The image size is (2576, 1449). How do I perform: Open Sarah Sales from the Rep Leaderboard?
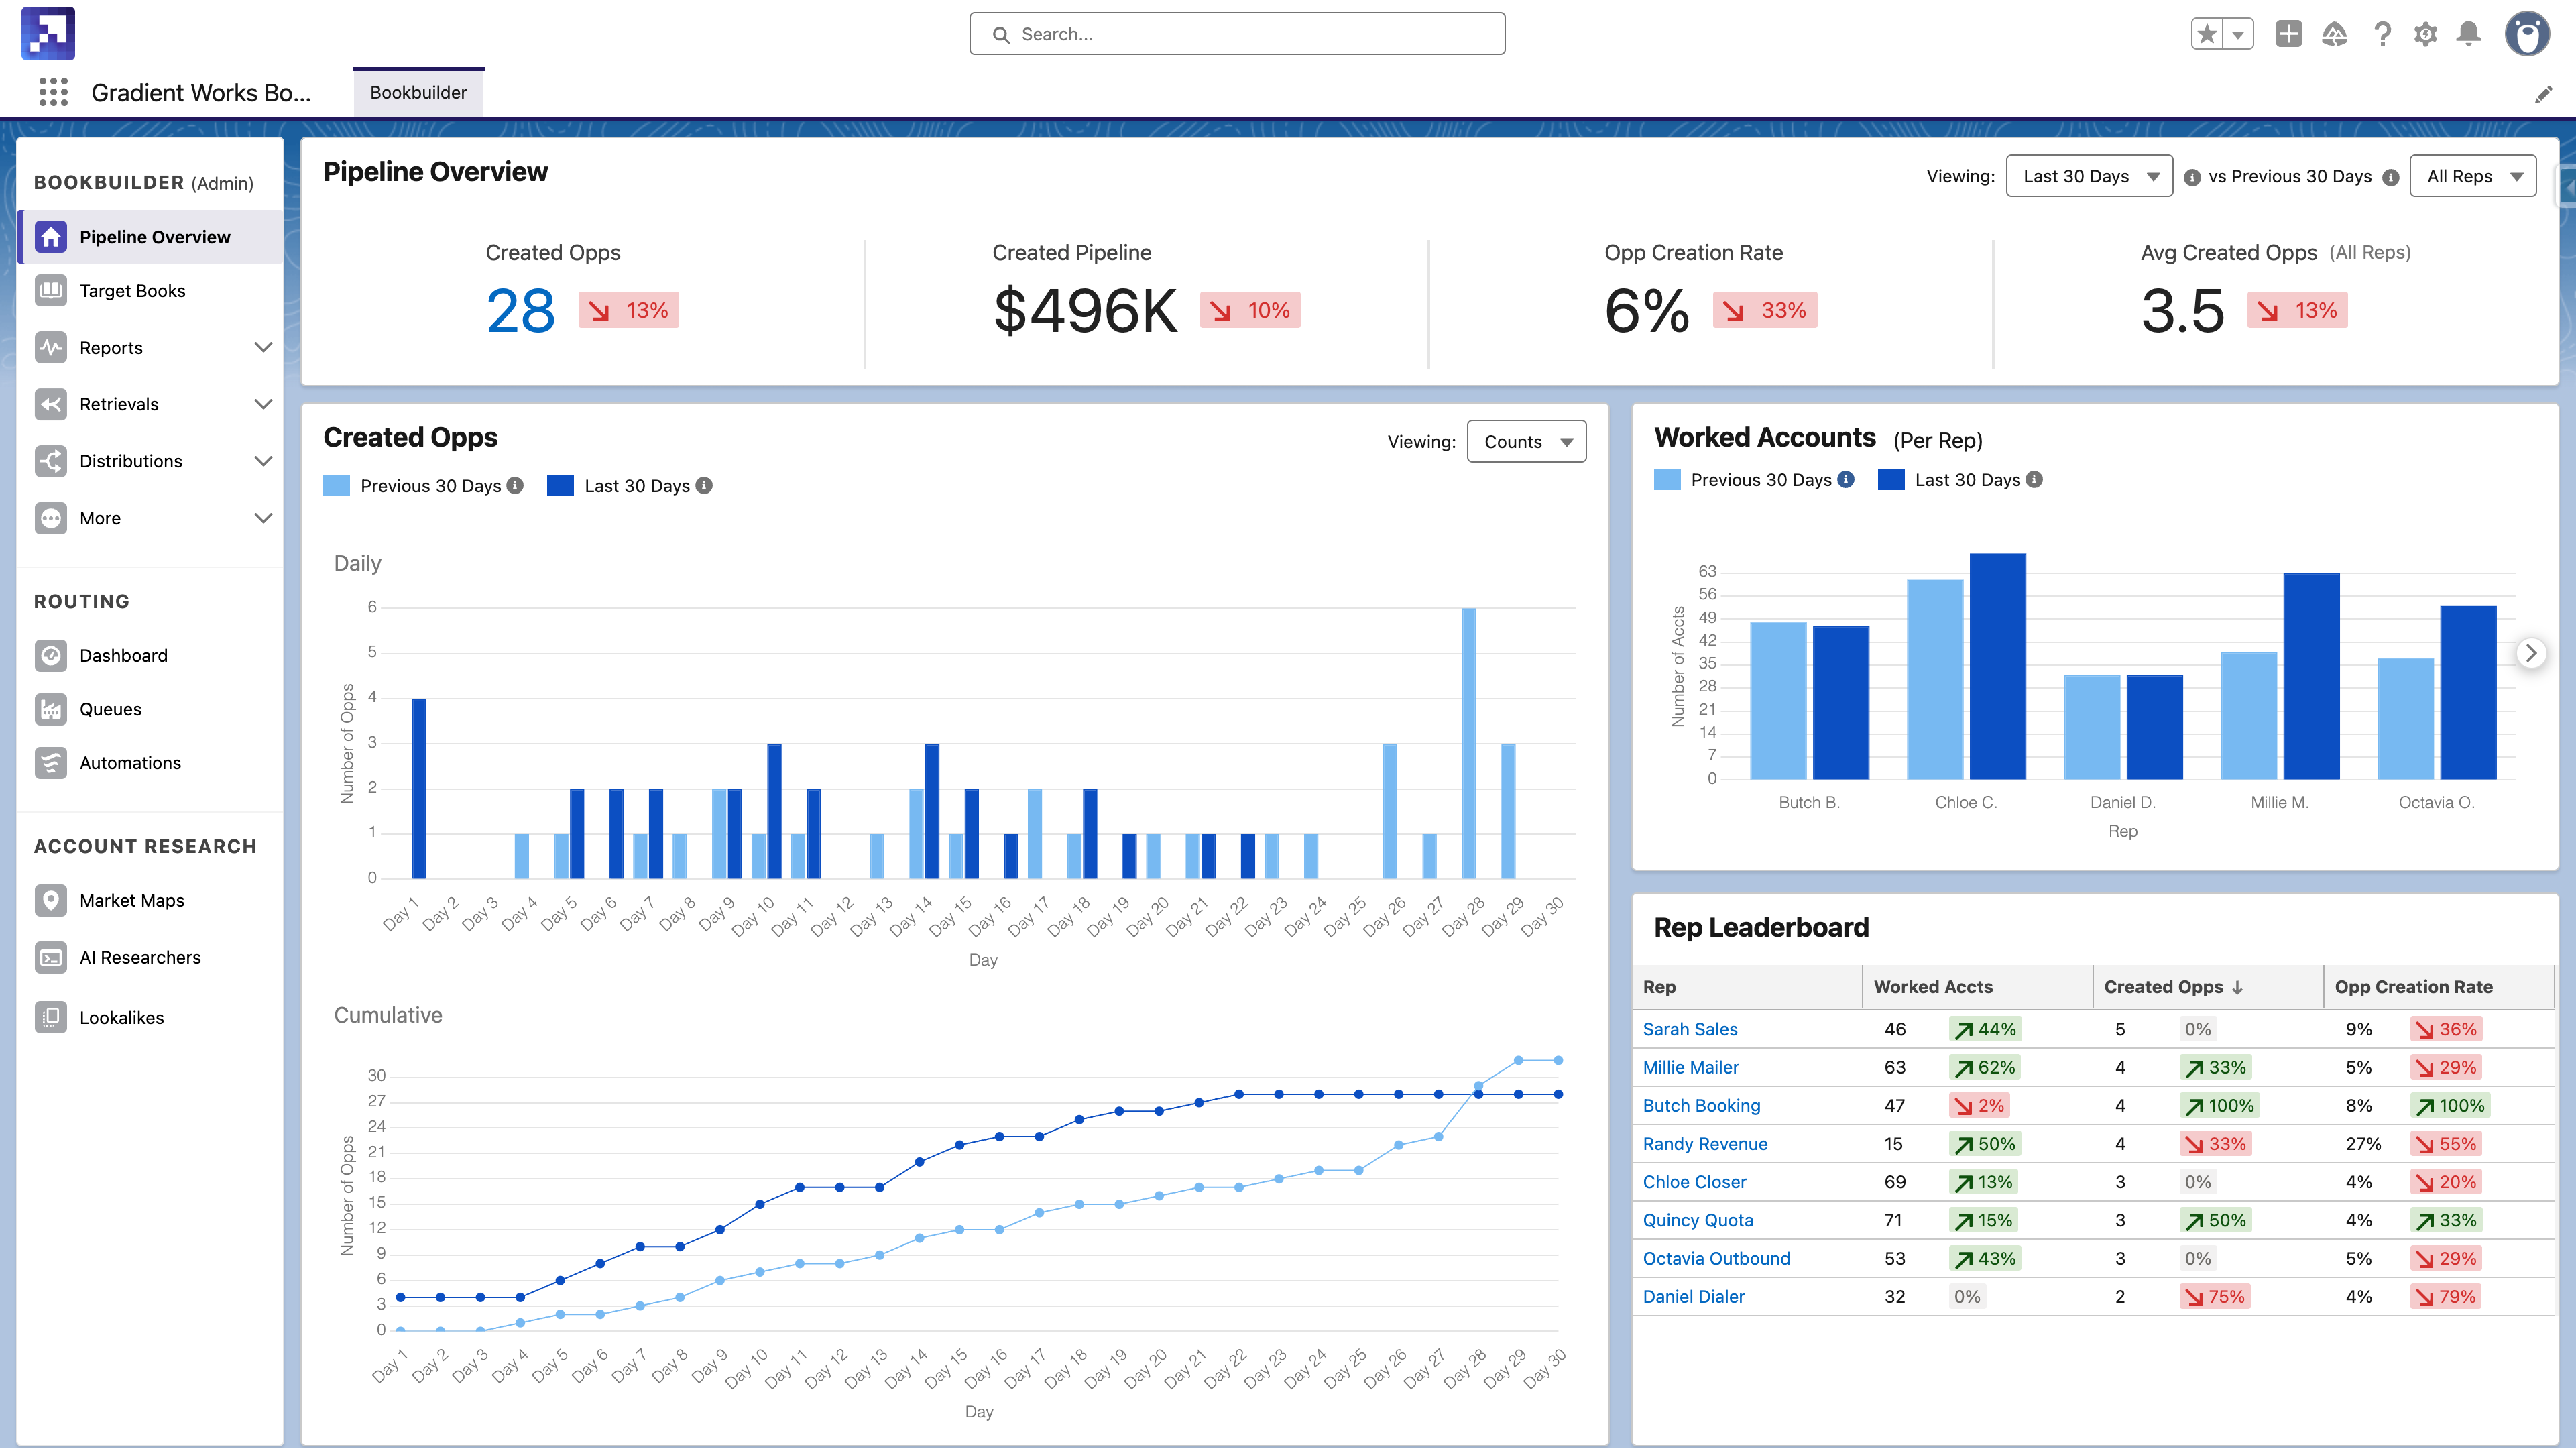[1690, 1029]
